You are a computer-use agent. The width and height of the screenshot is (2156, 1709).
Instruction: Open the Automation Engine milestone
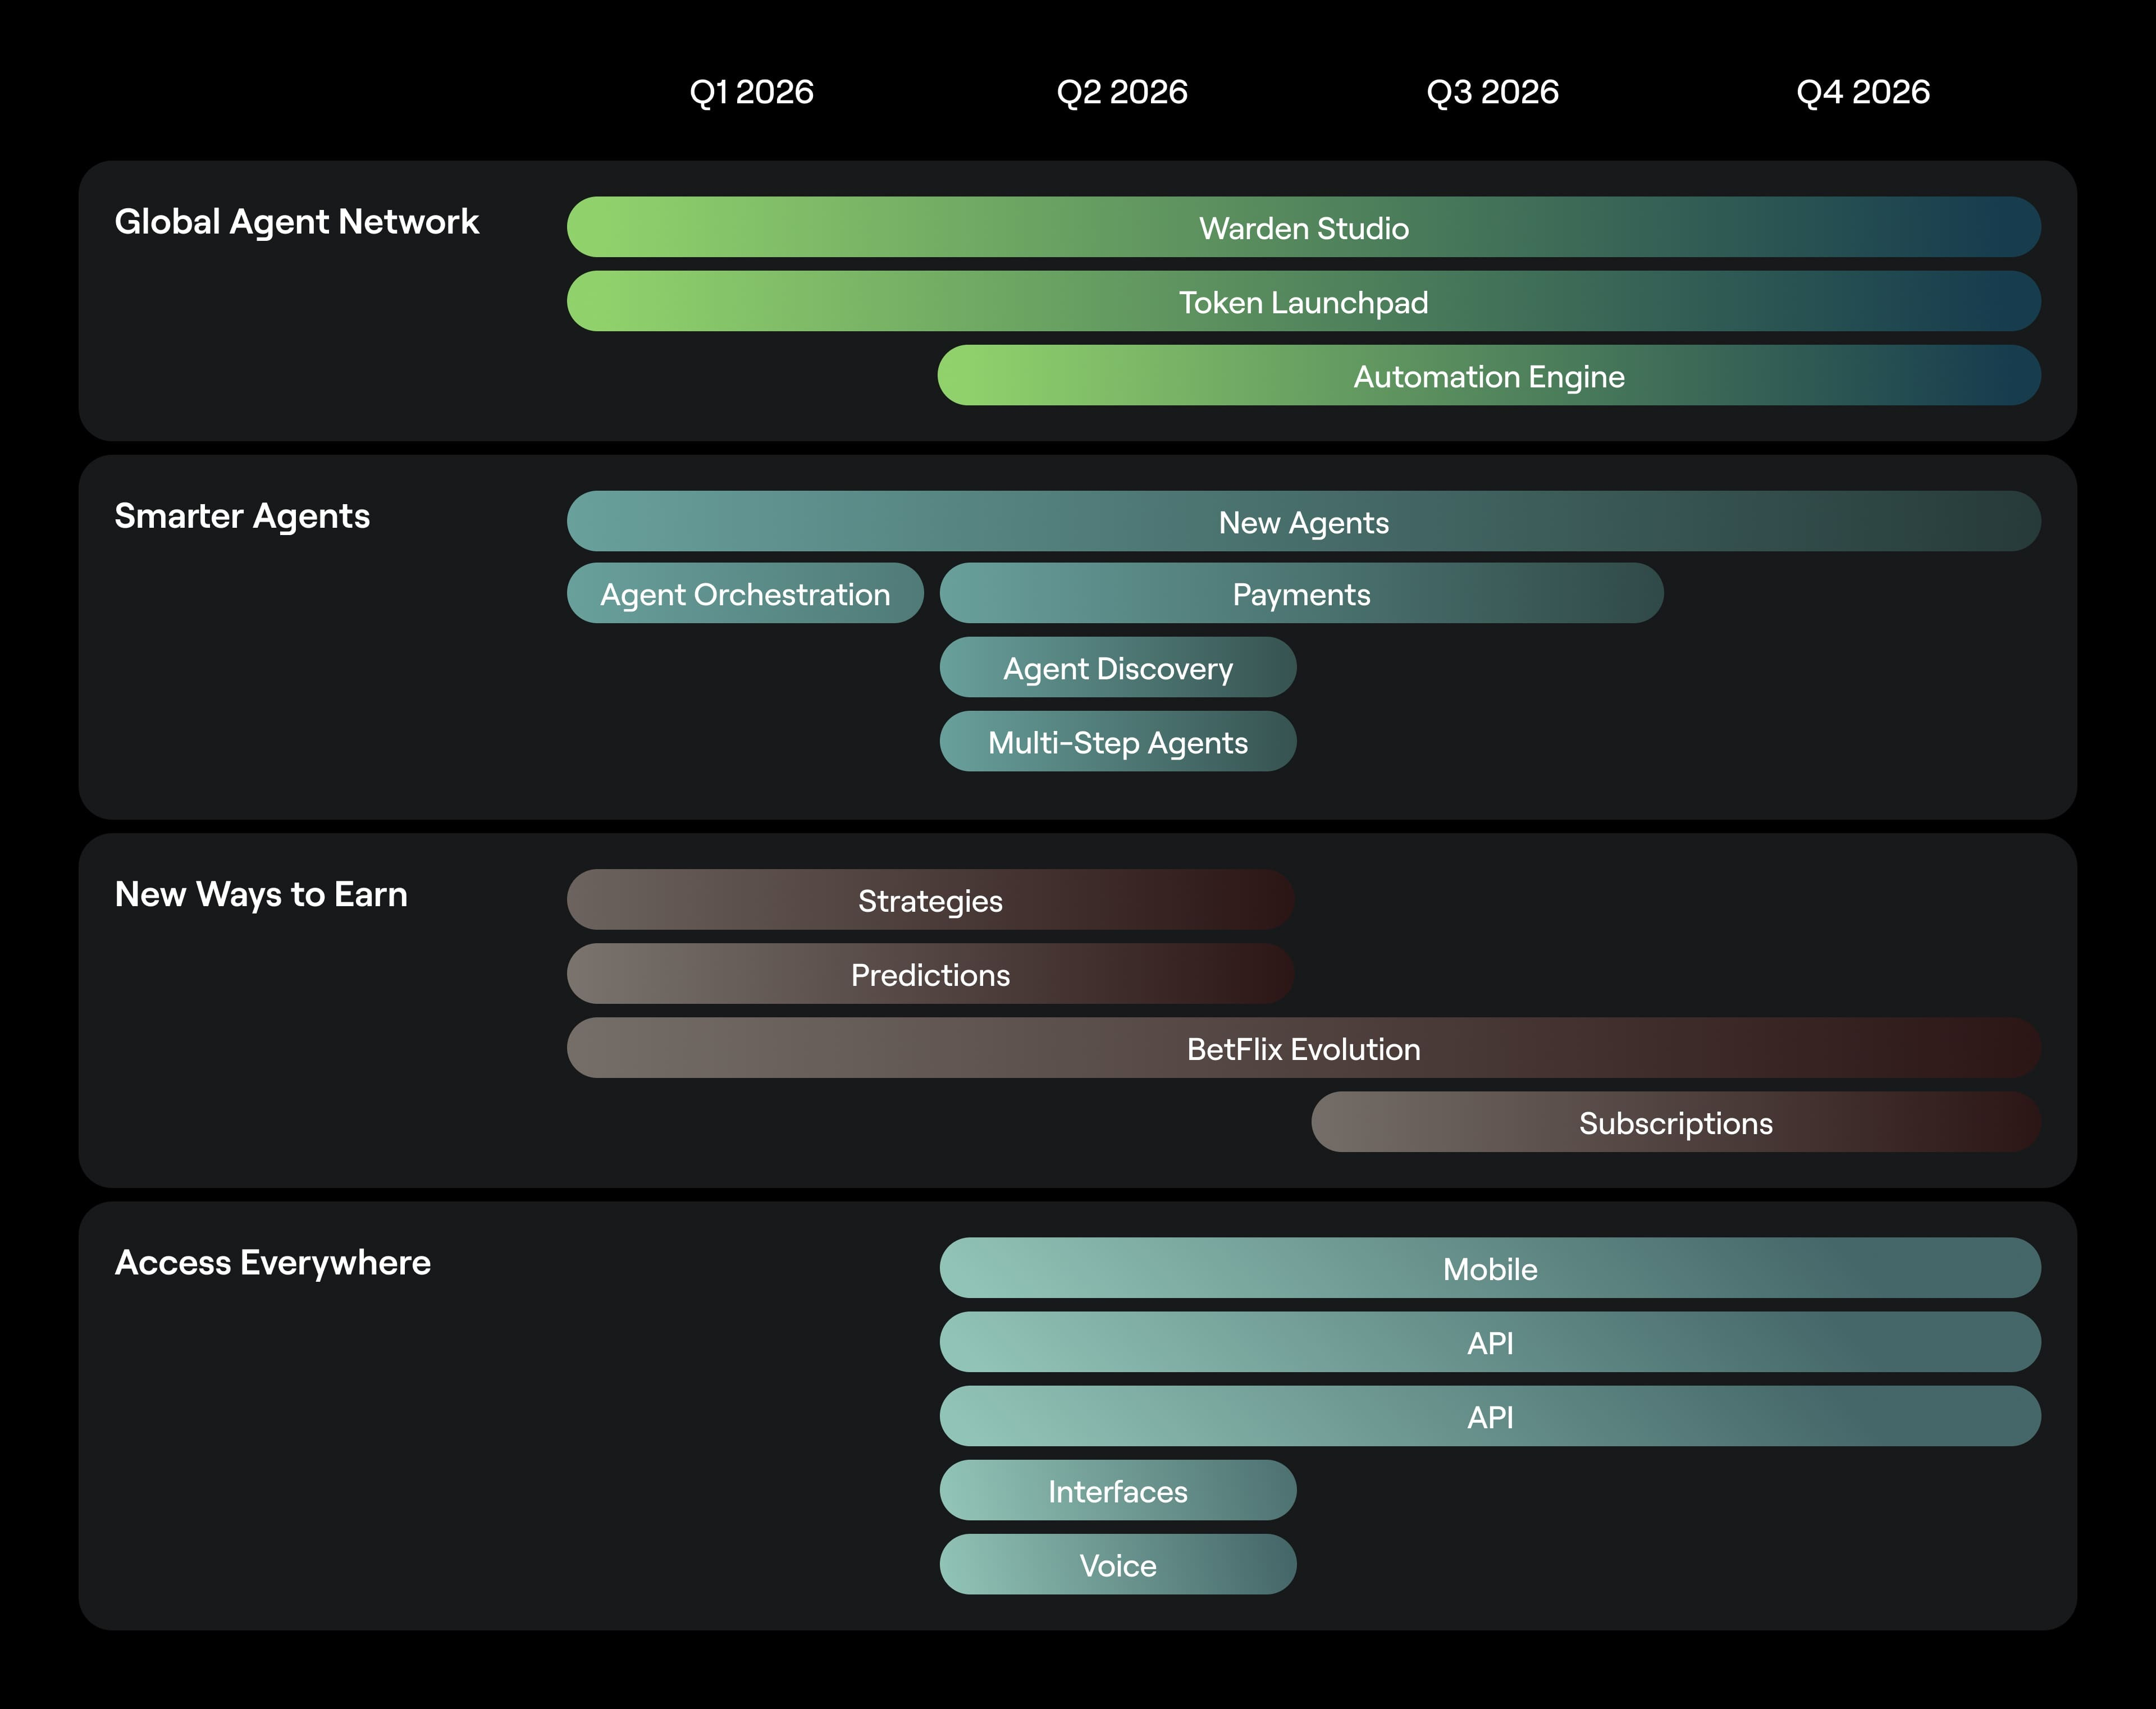(x=1490, y=377)
